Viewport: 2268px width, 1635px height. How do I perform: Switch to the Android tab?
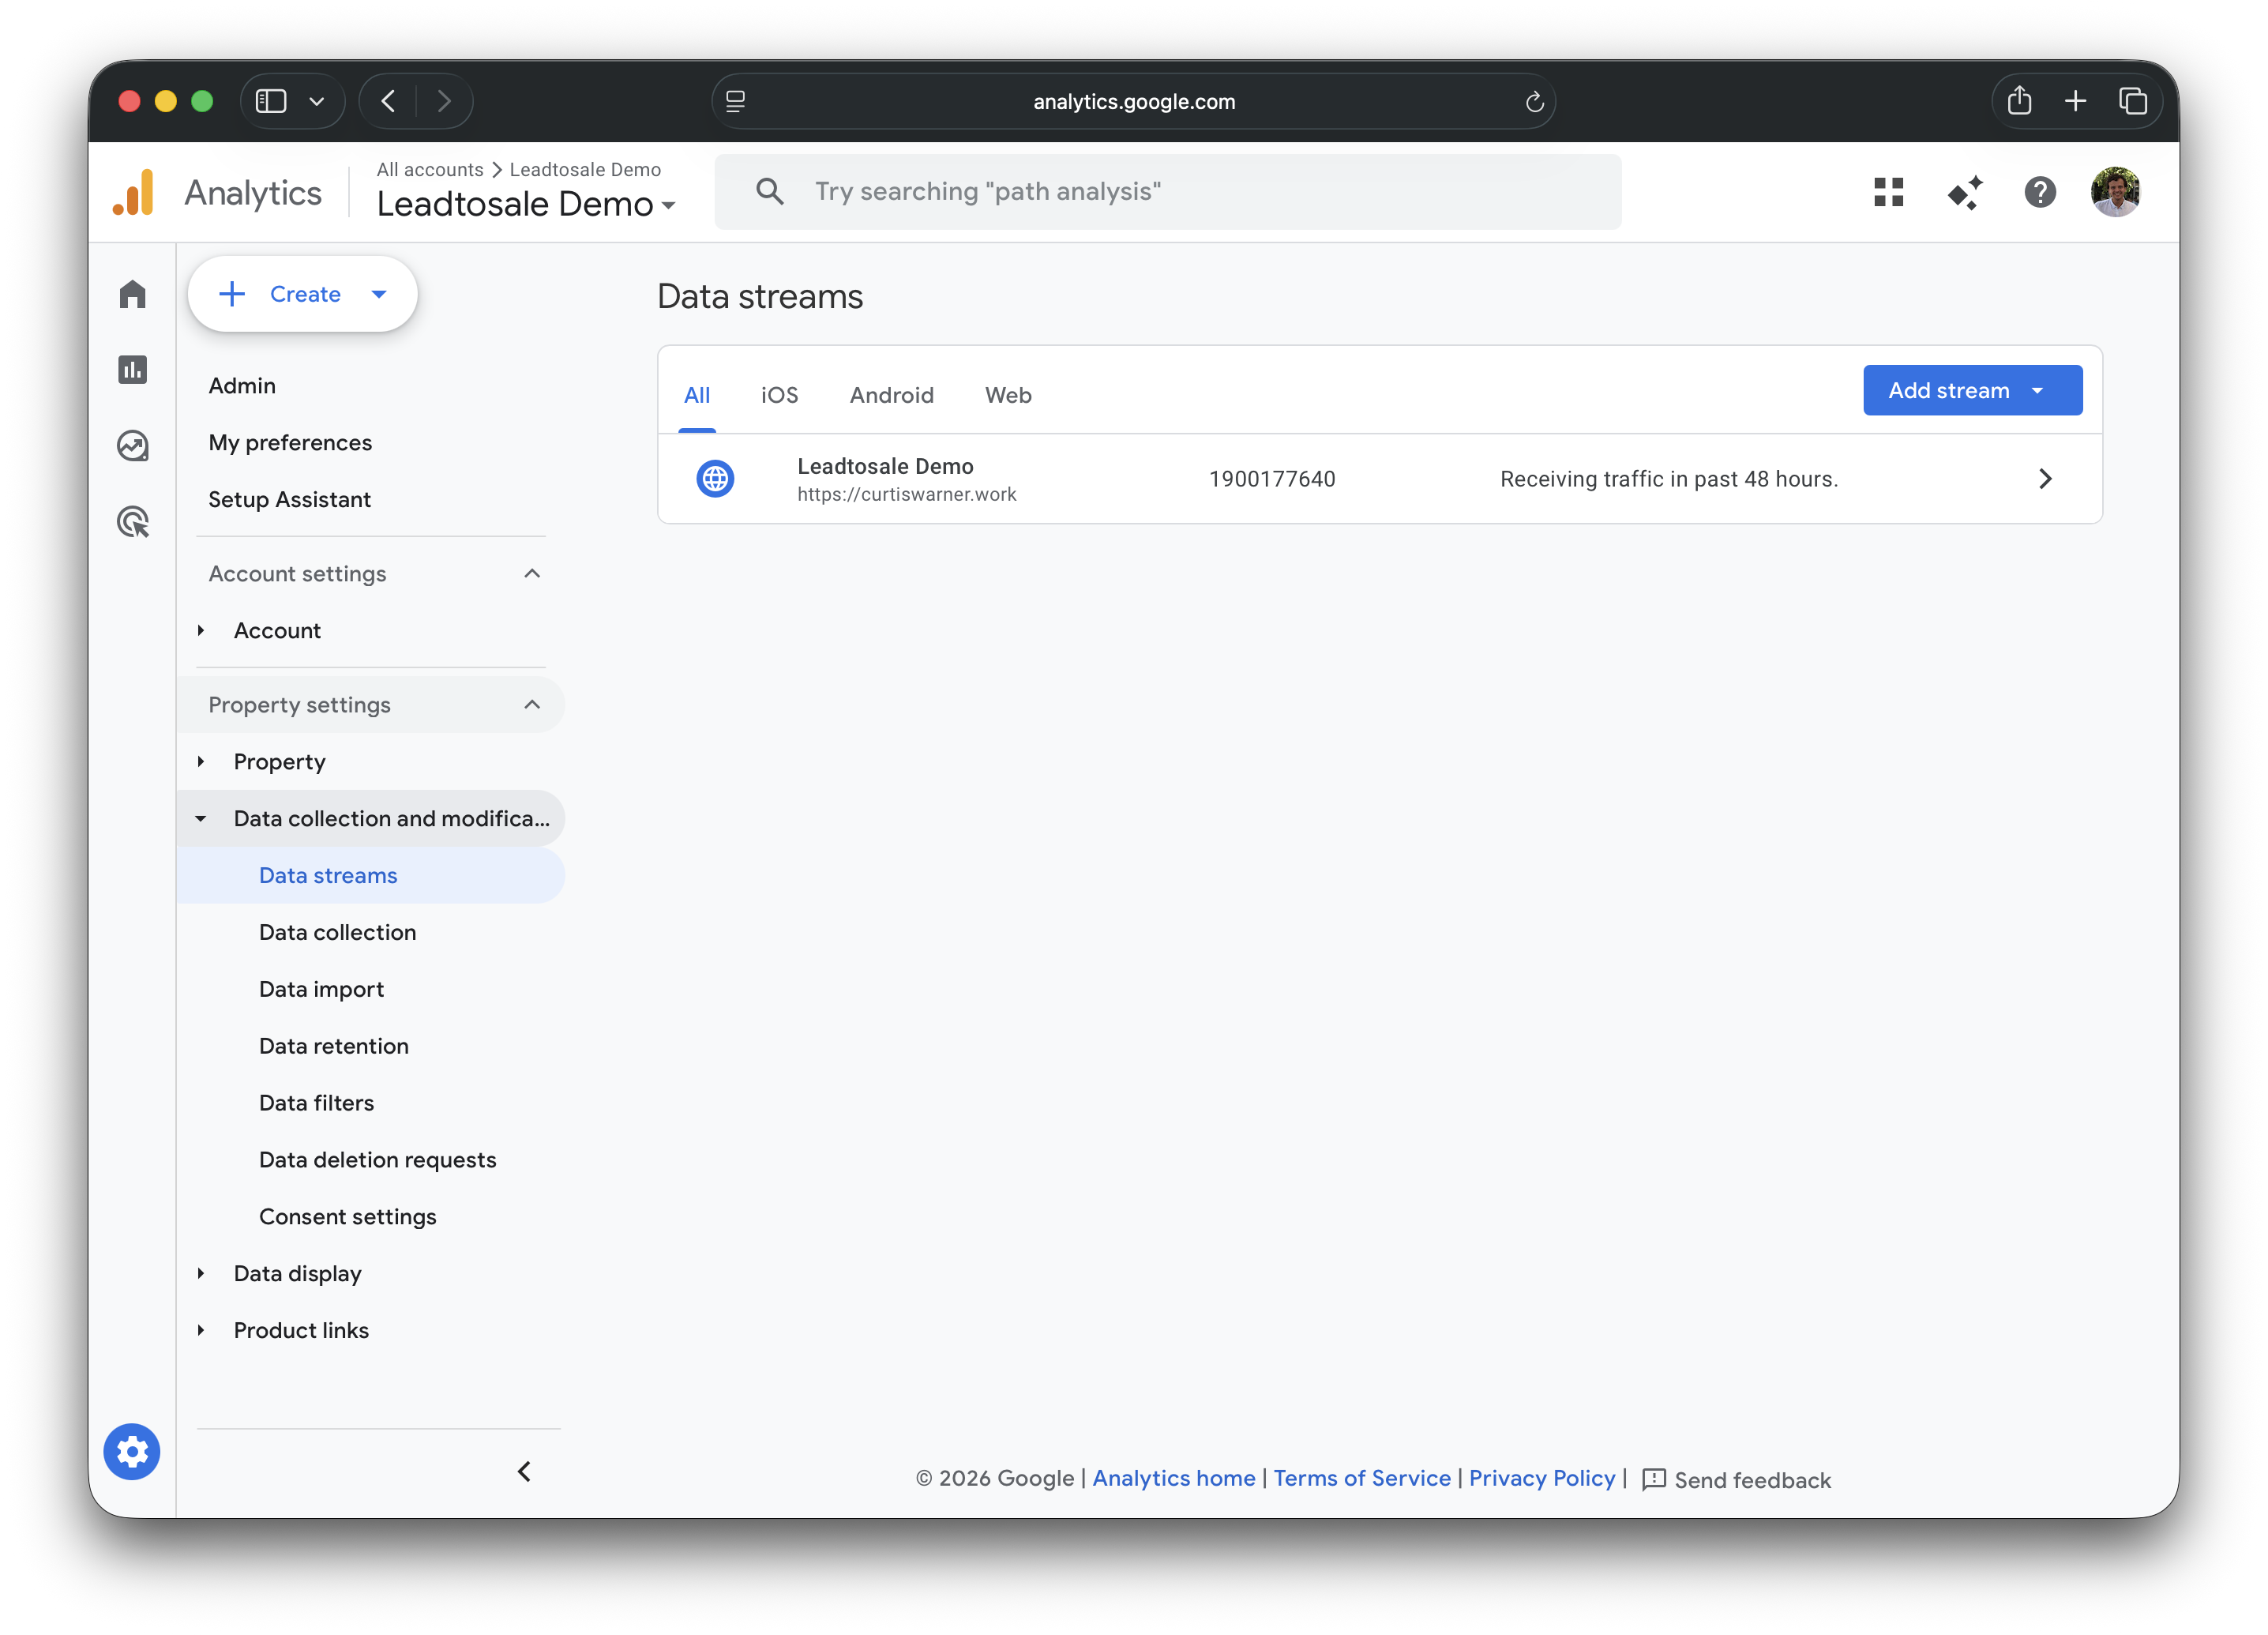tap(891, 395)
